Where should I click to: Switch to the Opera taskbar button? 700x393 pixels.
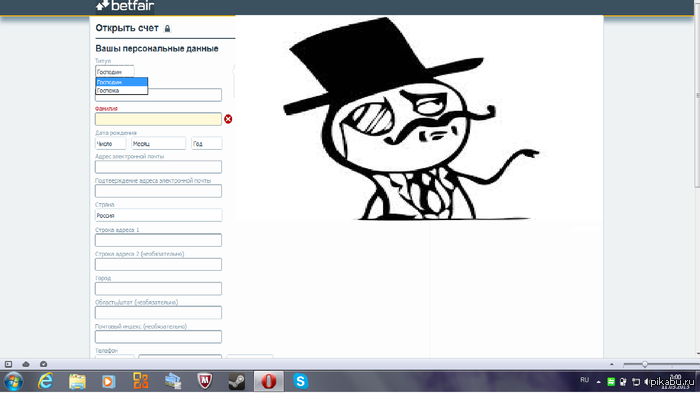(269, 381)
